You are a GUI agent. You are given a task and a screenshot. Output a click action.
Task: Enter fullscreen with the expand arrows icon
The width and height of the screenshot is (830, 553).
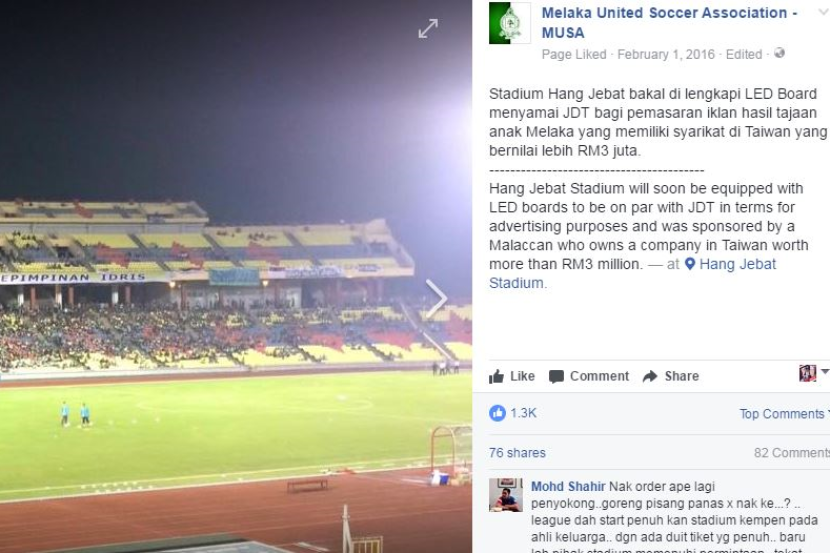[428, 29]
